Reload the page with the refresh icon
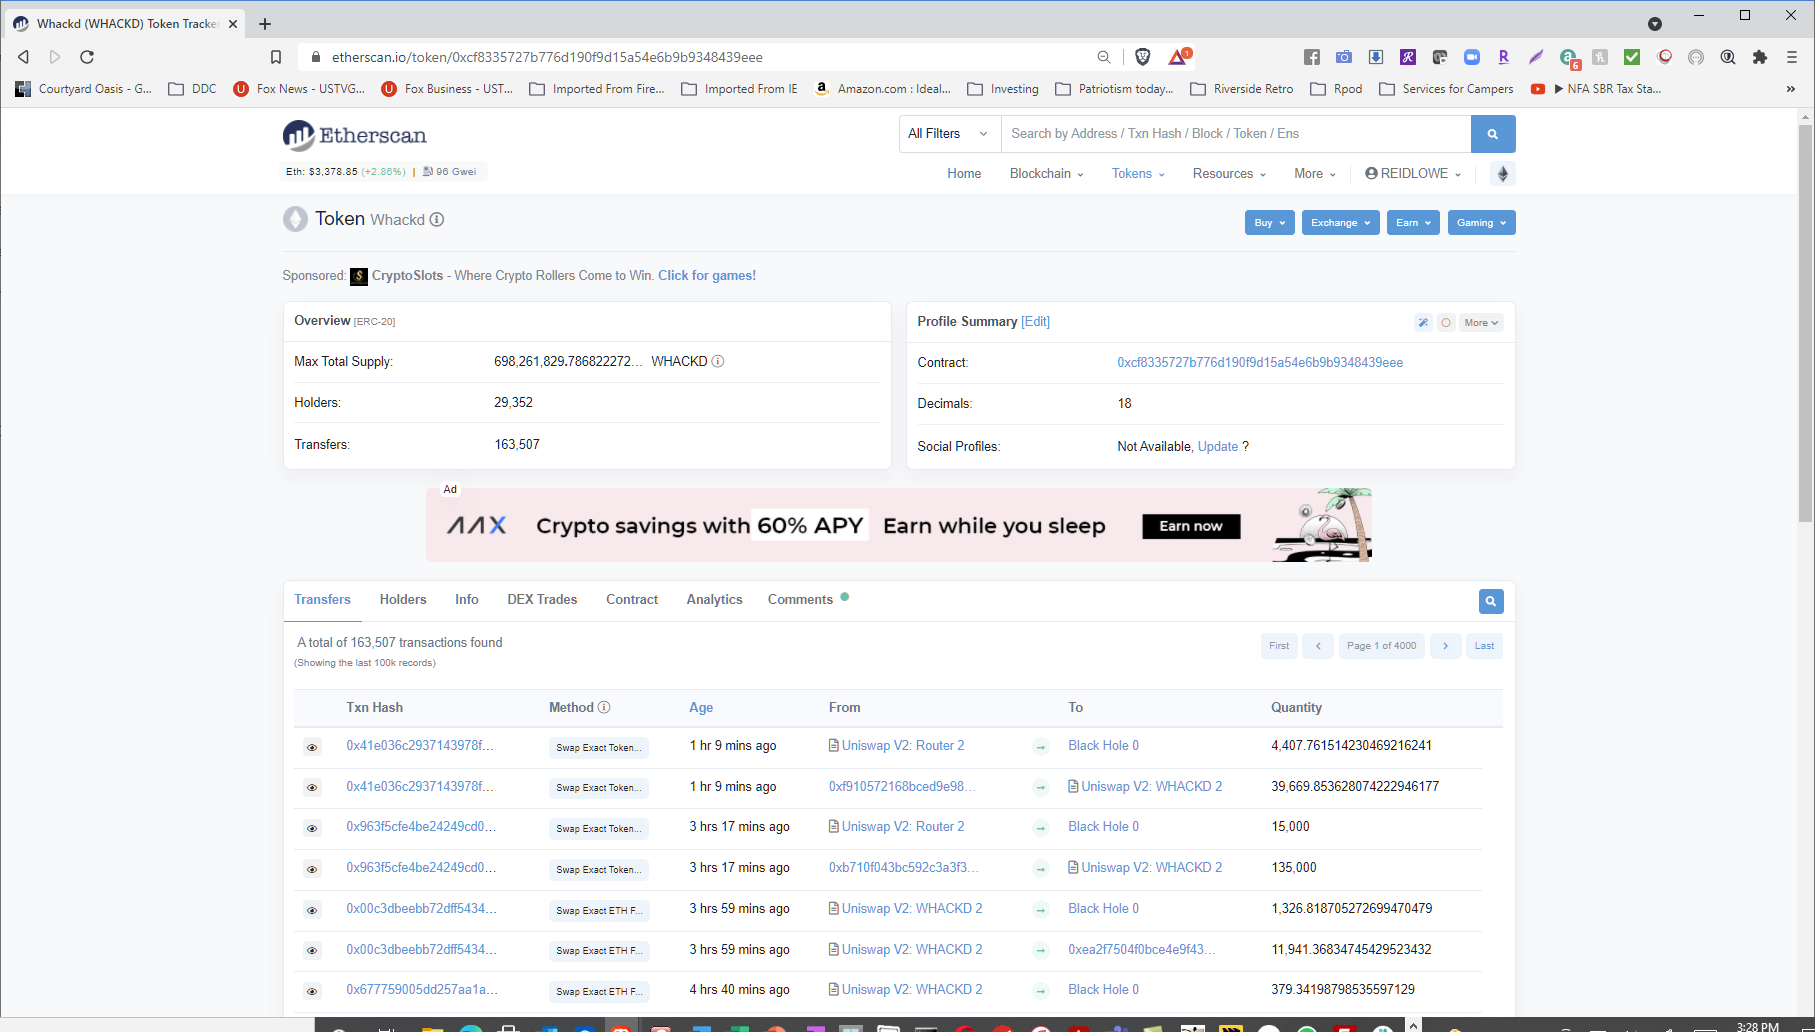Viewport: 1815px width, 1032px height. click(87, 57)
